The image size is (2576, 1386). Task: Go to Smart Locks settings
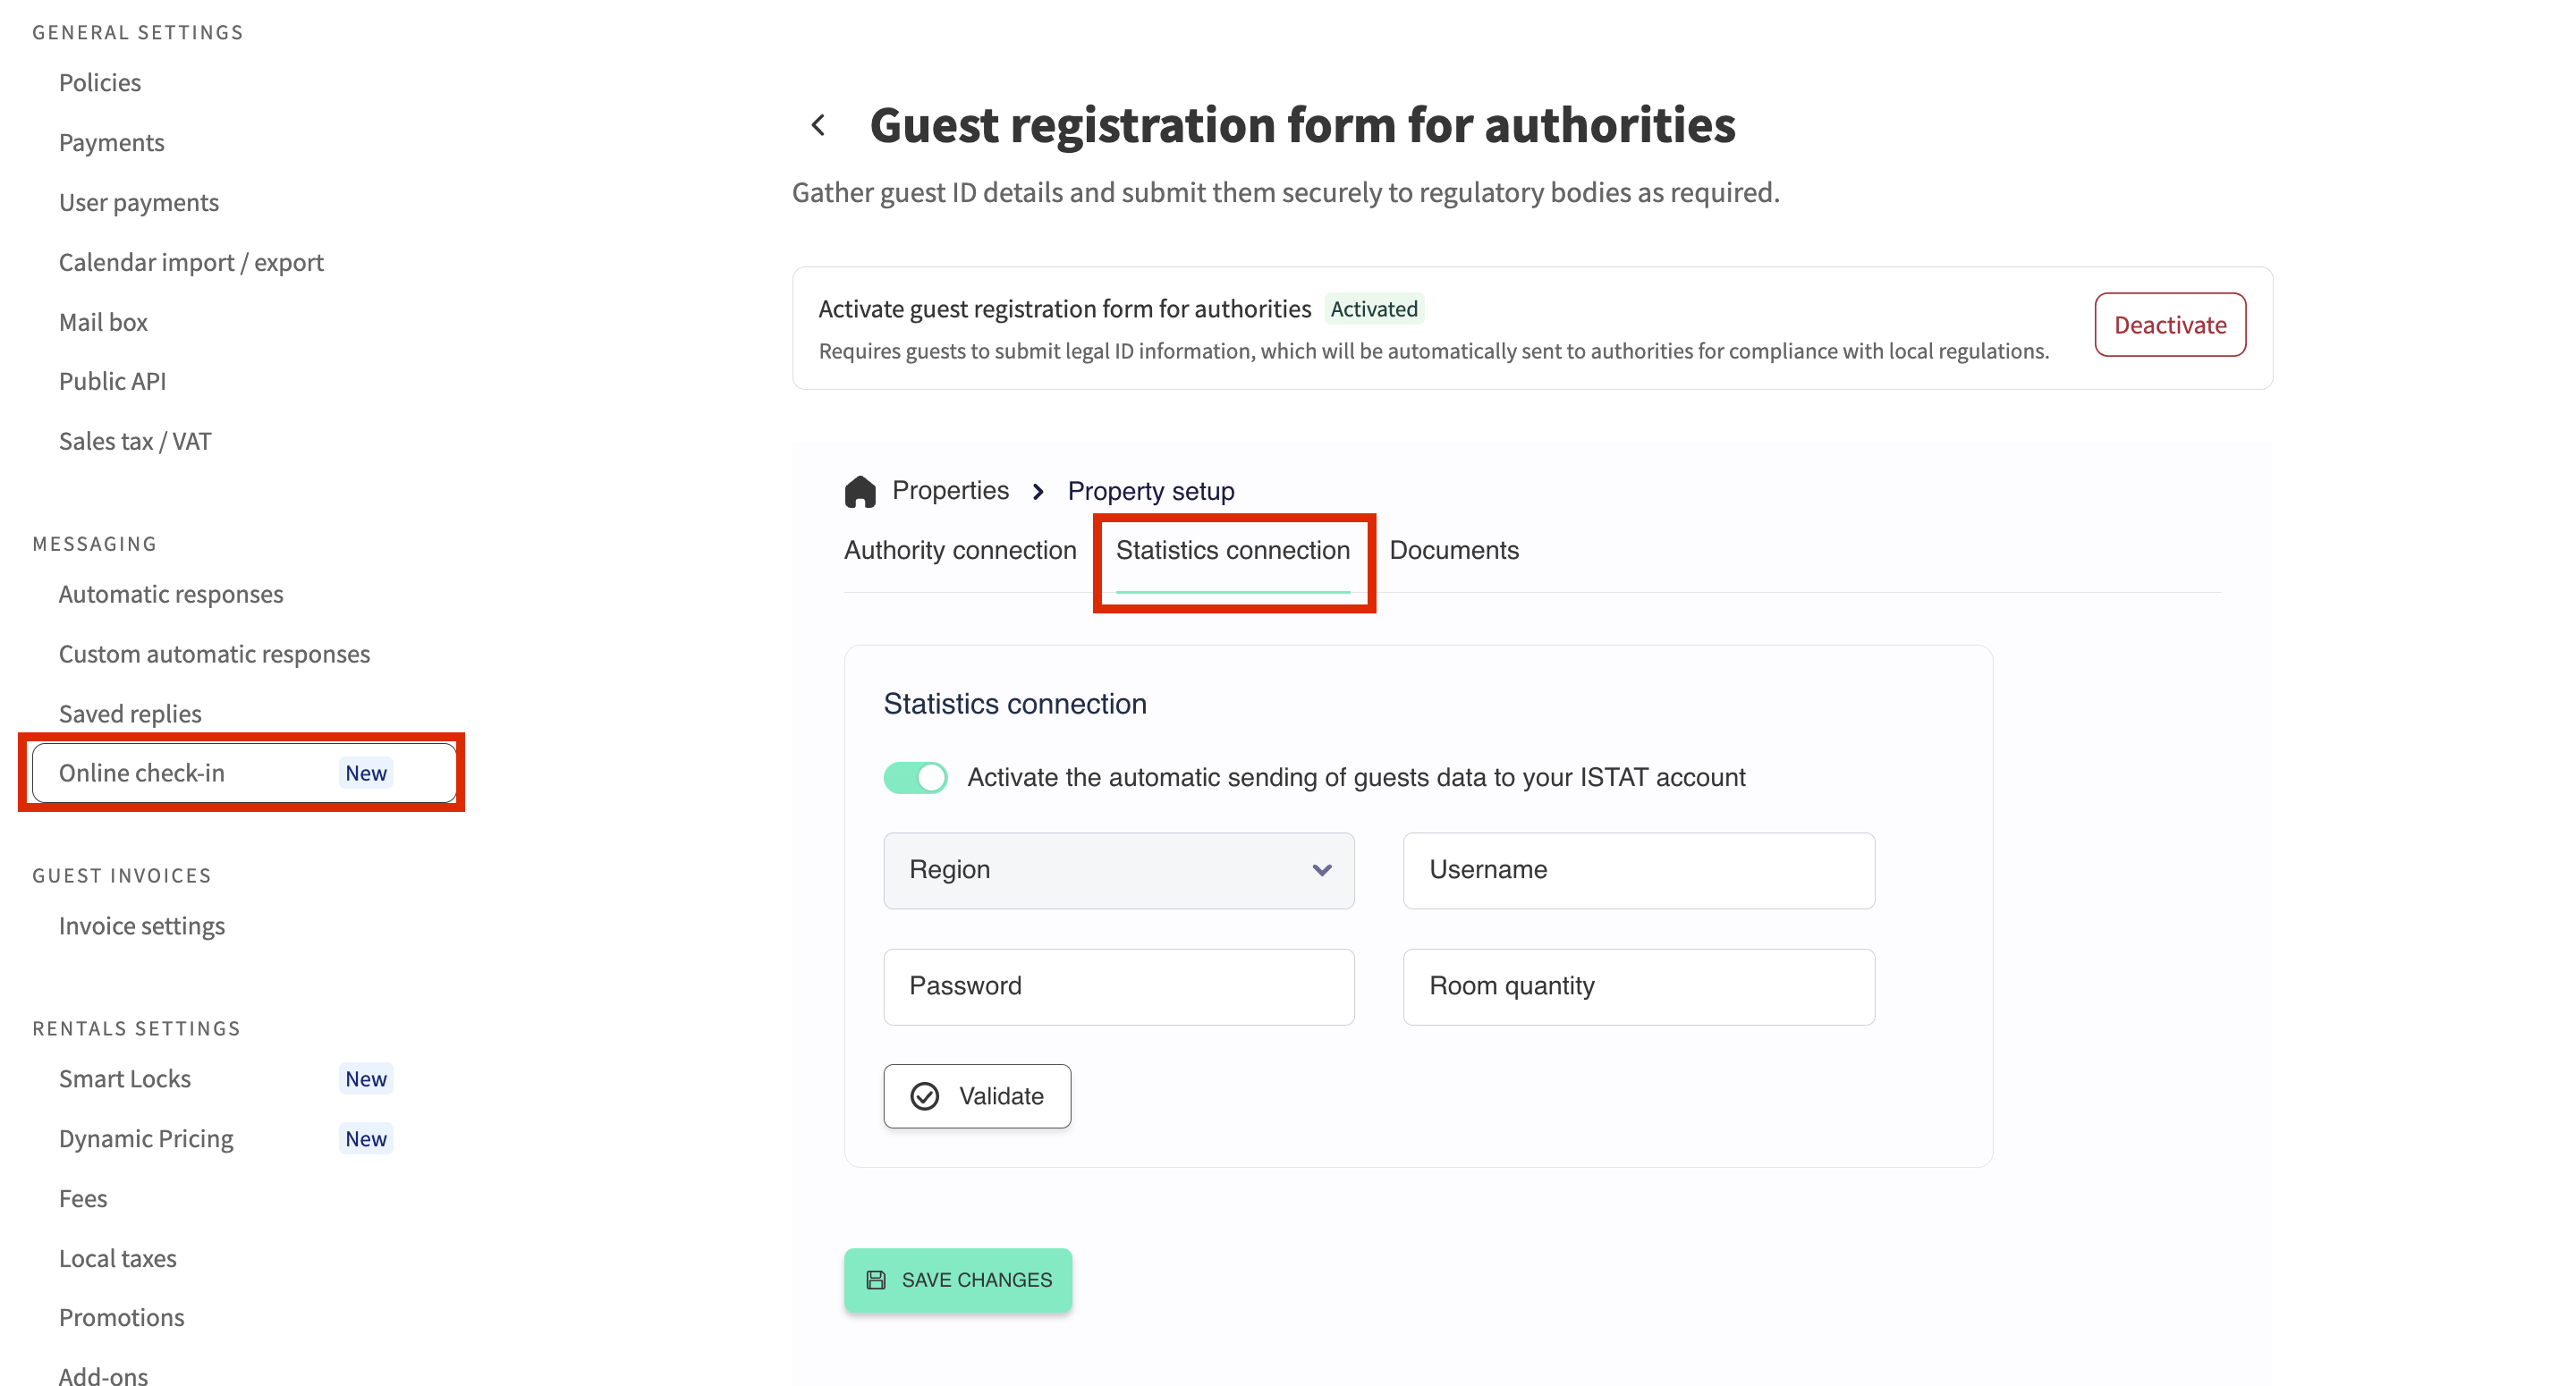(125, 1078)
